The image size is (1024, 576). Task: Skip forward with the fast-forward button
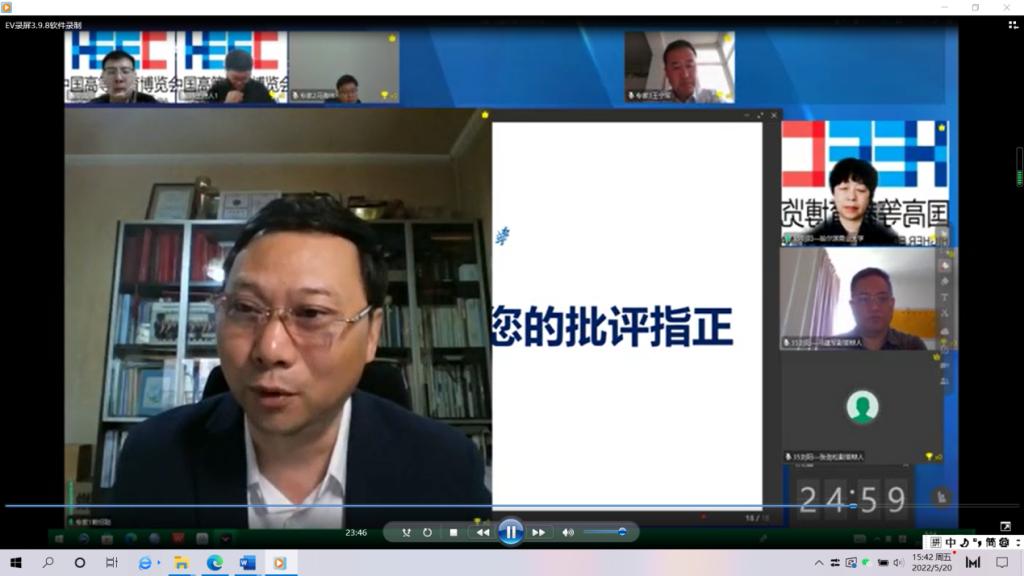point(538,533)
